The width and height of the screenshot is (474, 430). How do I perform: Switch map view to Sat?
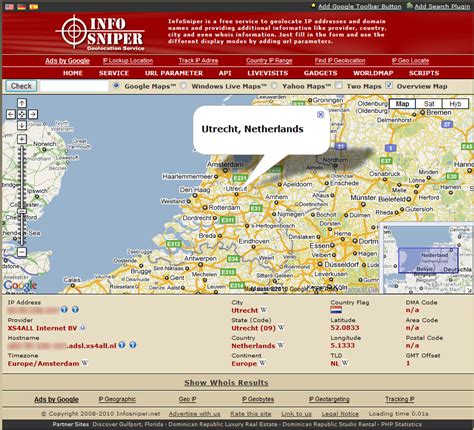pyautogui.click(x=429, y=104)
